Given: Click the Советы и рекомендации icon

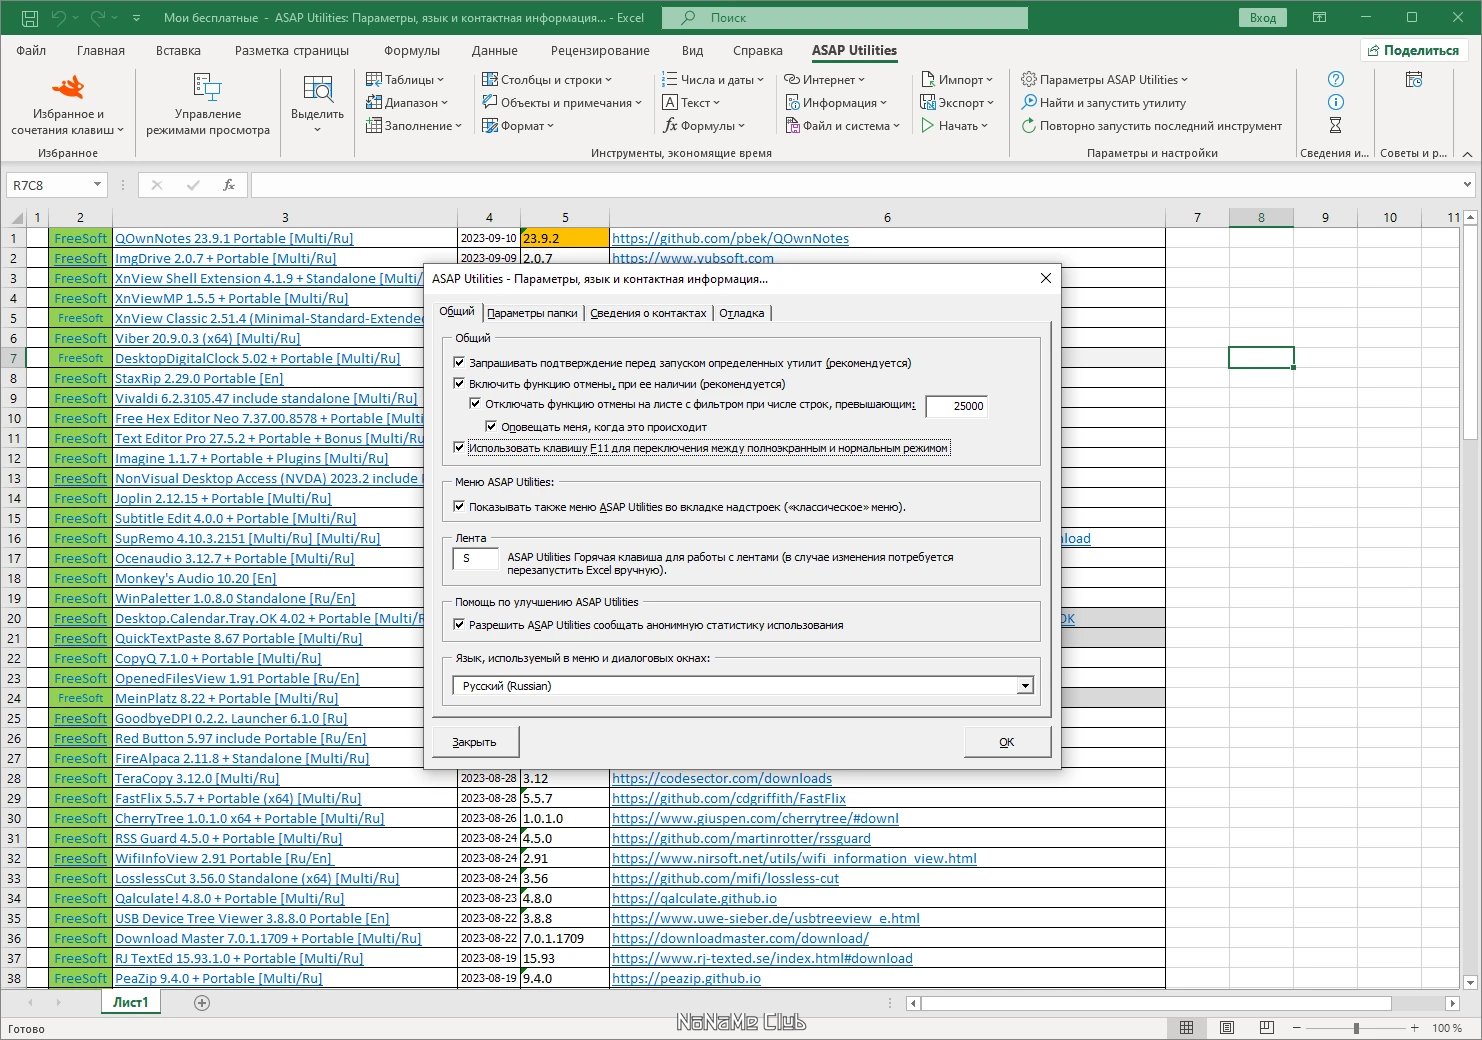Looking at the screenshot, I should pyautogui.click(x=1413, y=80).
